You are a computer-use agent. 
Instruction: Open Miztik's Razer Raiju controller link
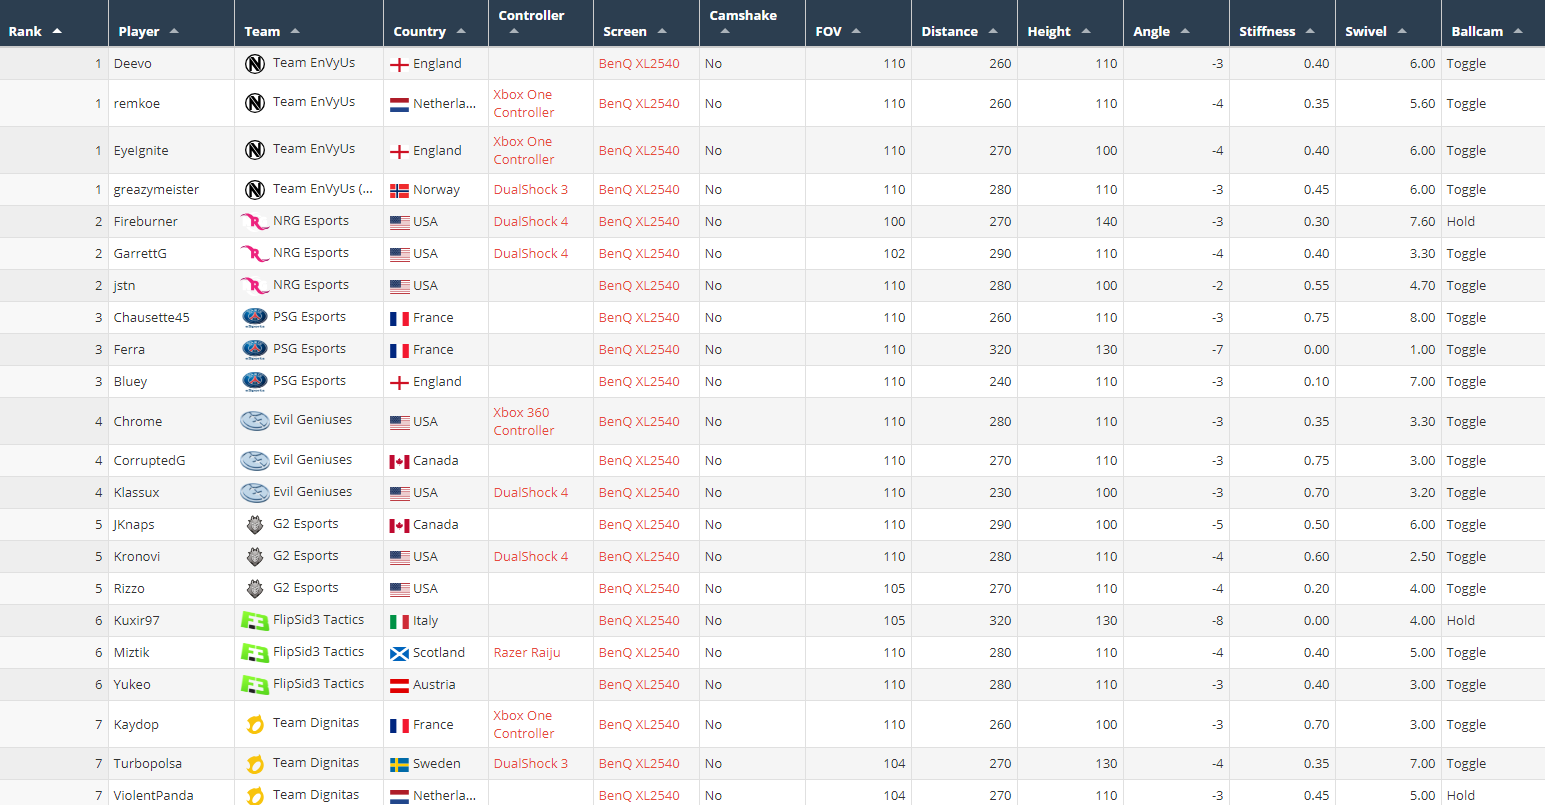point(527,653)
